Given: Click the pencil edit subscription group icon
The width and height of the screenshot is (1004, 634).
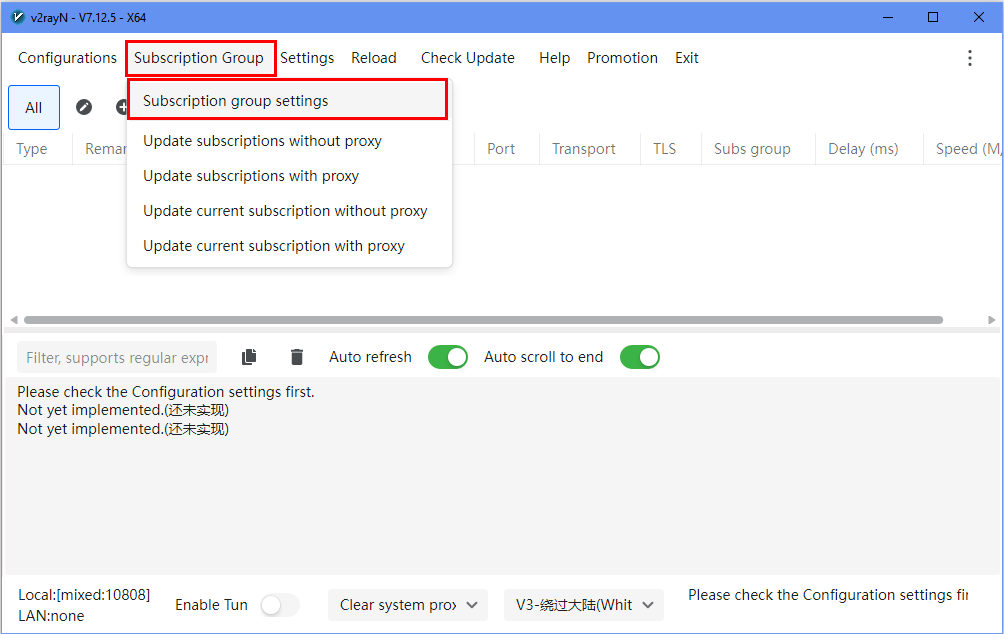Looking at the screenshot, I should 84,107.
